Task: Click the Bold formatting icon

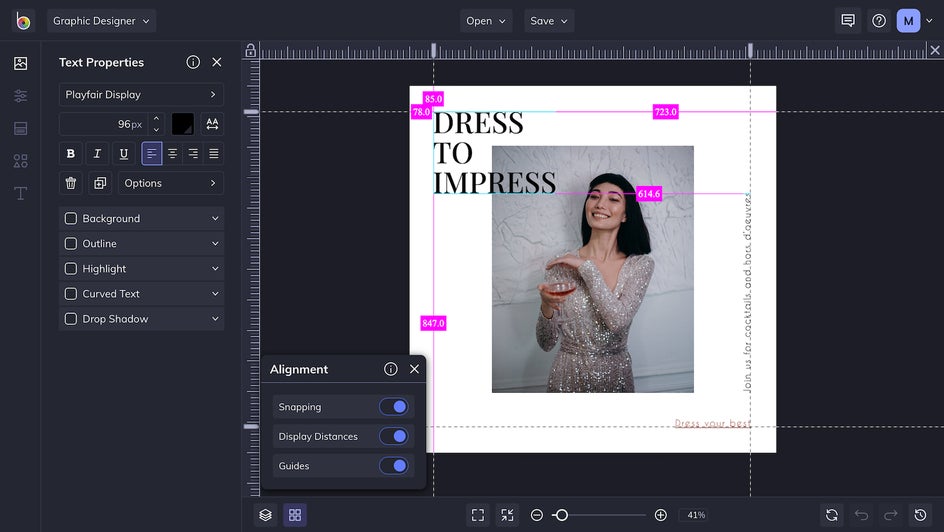Action: click(70, 154)
